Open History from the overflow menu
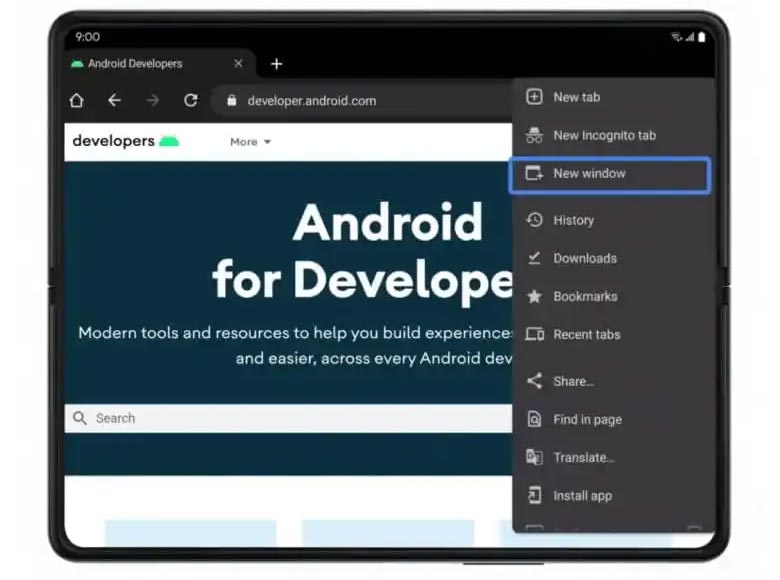This screenshot has height=580, width=780. 613,220
